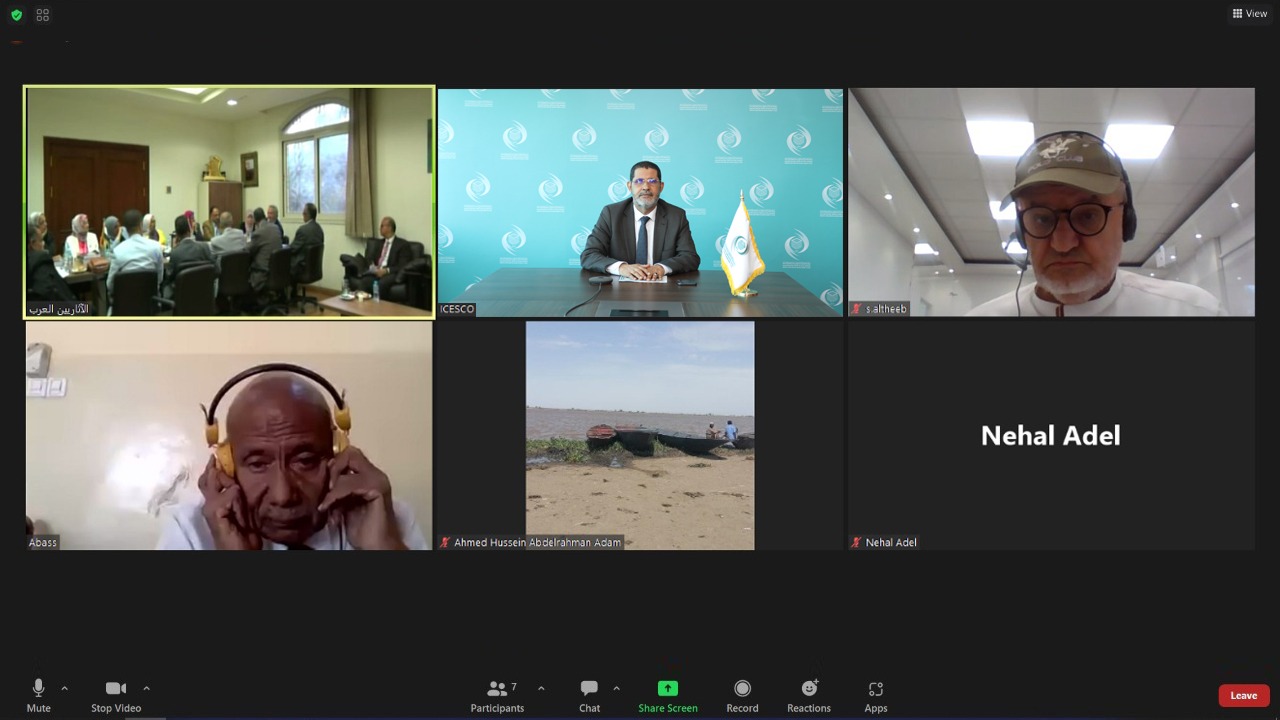1280x720 pixels.
Task: Open the Reactions menu
Action: click(809, 696)
